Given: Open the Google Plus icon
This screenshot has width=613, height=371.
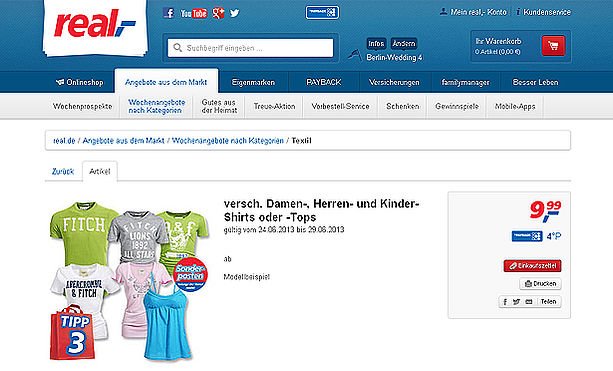Looking at the screenshot, I should click(x=218, y=13).
